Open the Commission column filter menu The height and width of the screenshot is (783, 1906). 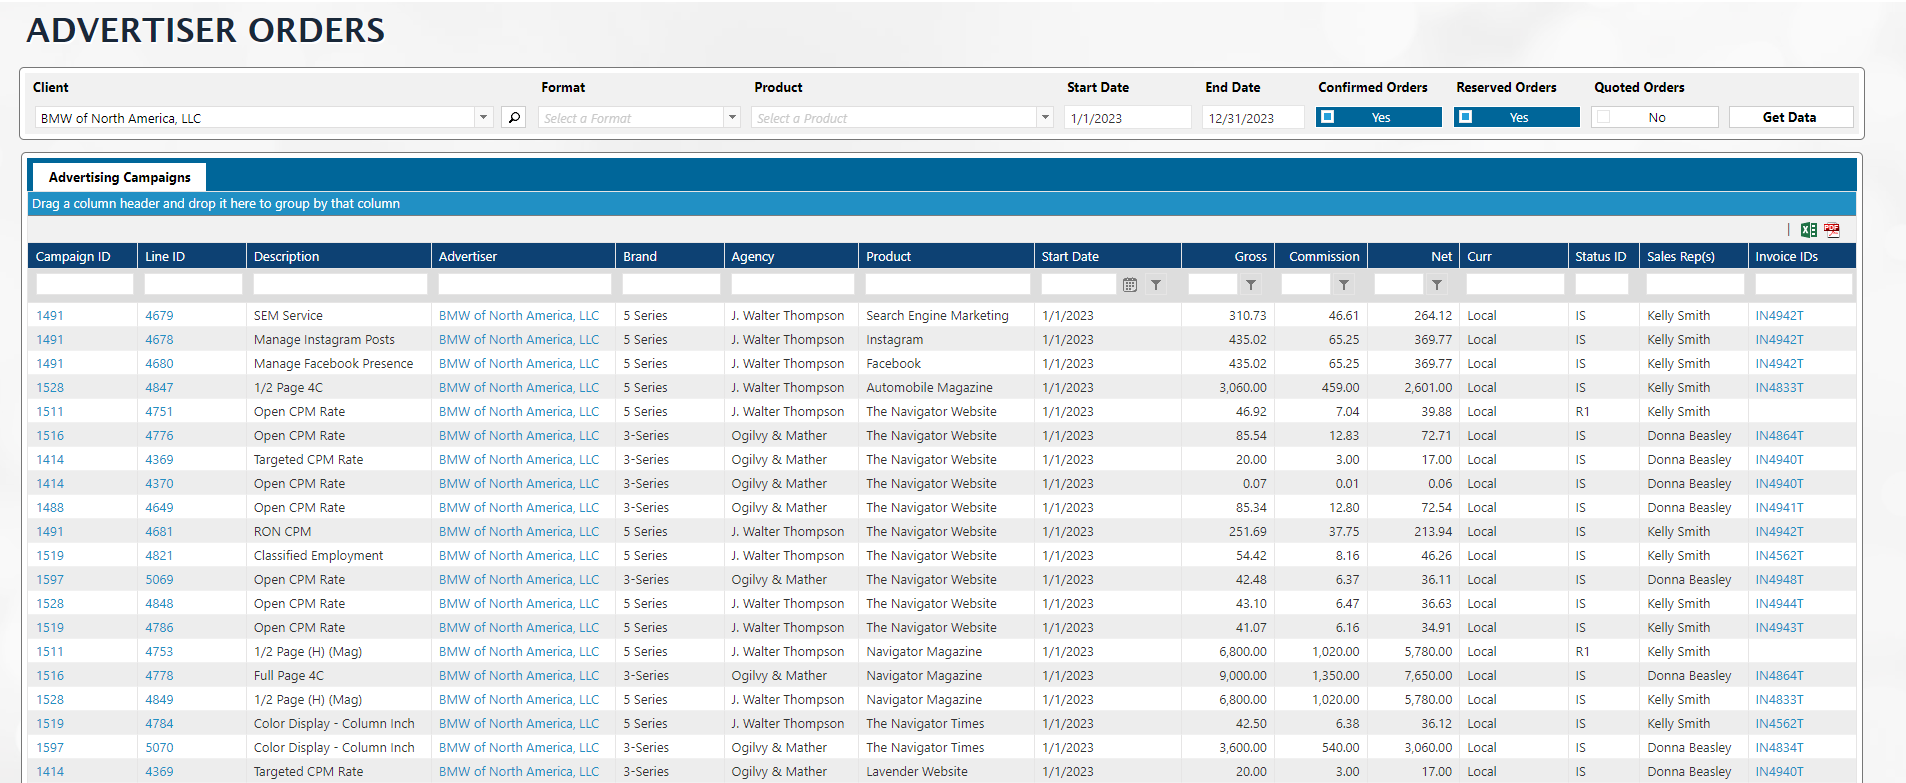[x=1344, y=285]
